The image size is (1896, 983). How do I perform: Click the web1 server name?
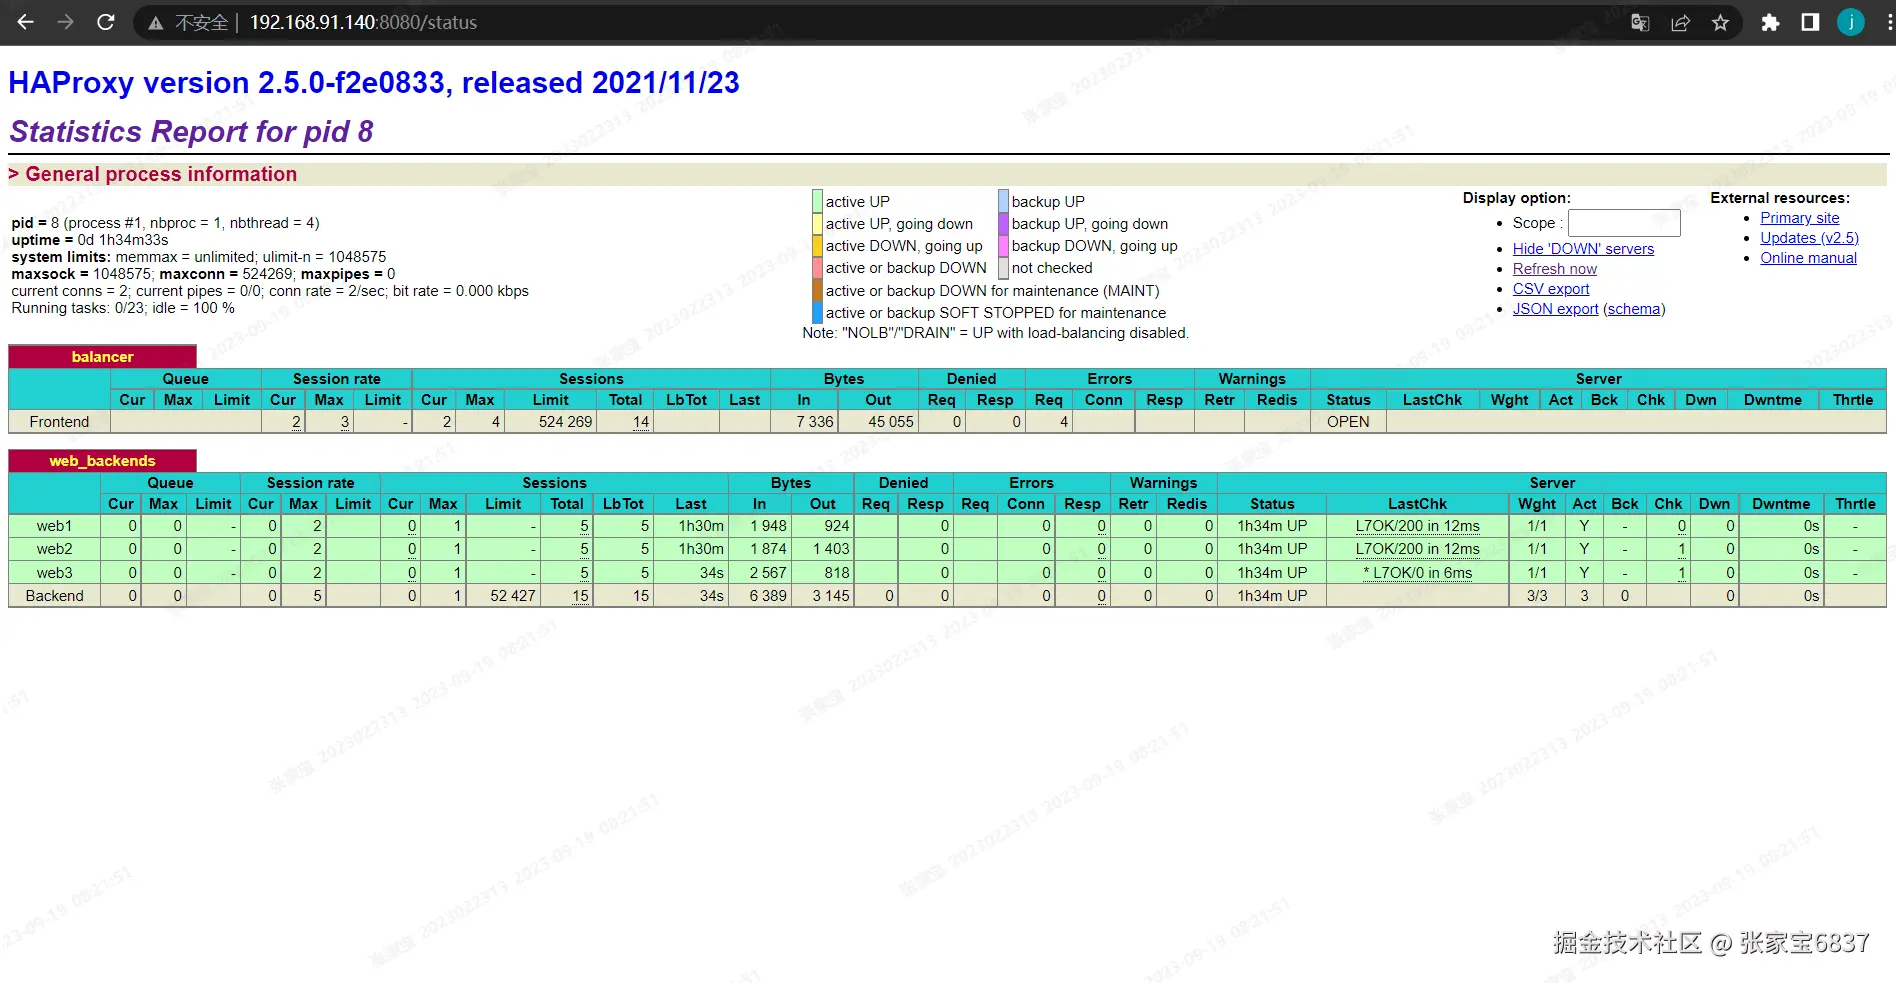click(54, 526)
